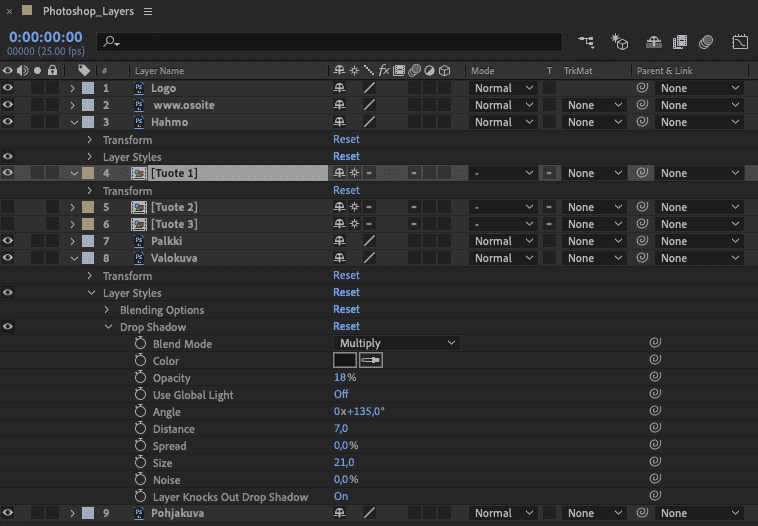Hide the Valokuva layer eye
This screenshot has width=758, height=526.
click(8, 257)
